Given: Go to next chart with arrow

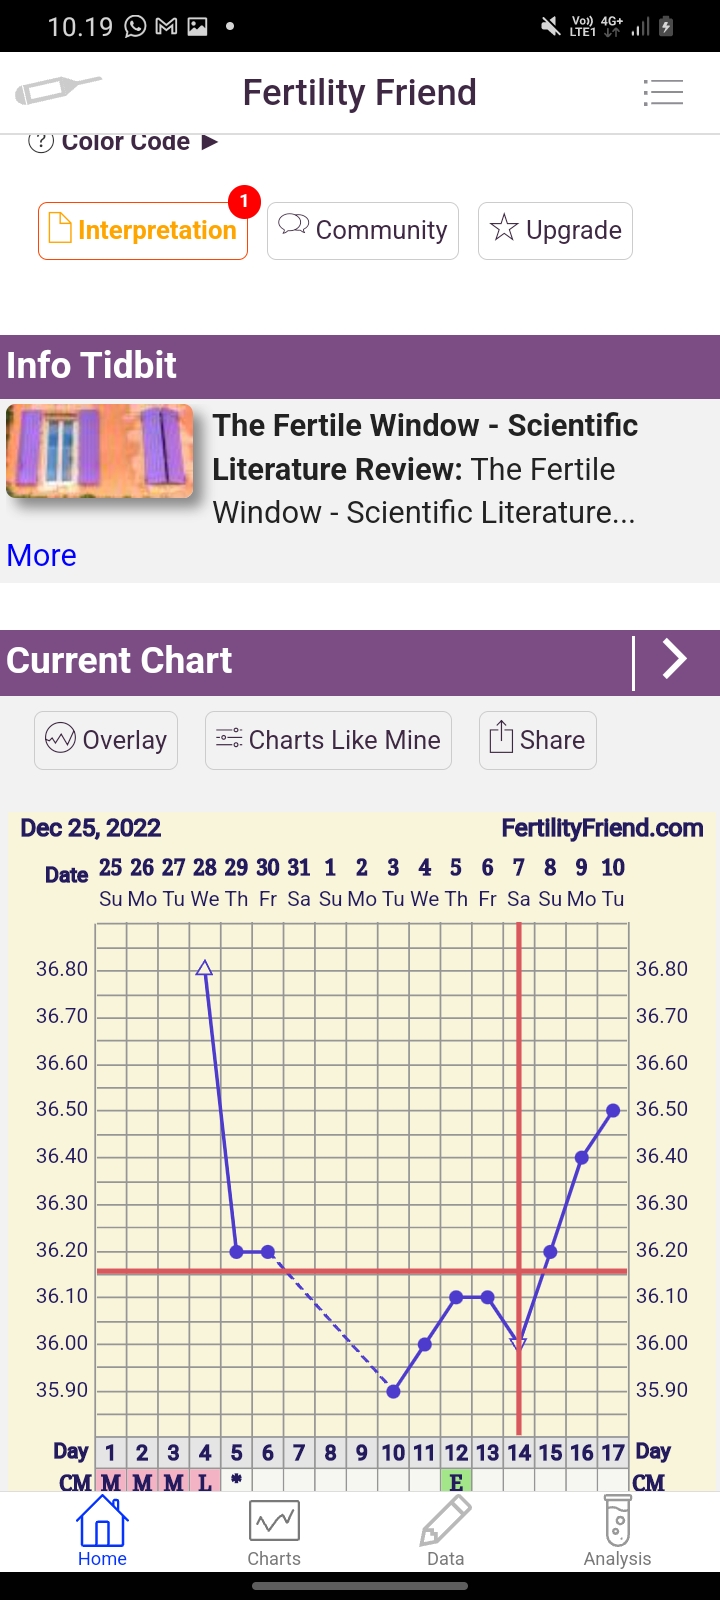Looking at the screenshot, I should pos(675,660).
